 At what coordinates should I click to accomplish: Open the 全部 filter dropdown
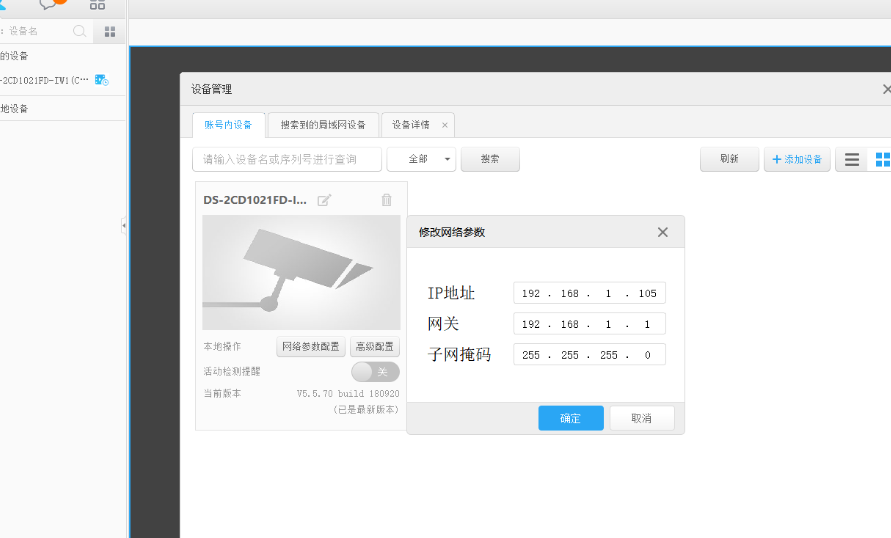(421, 159)
